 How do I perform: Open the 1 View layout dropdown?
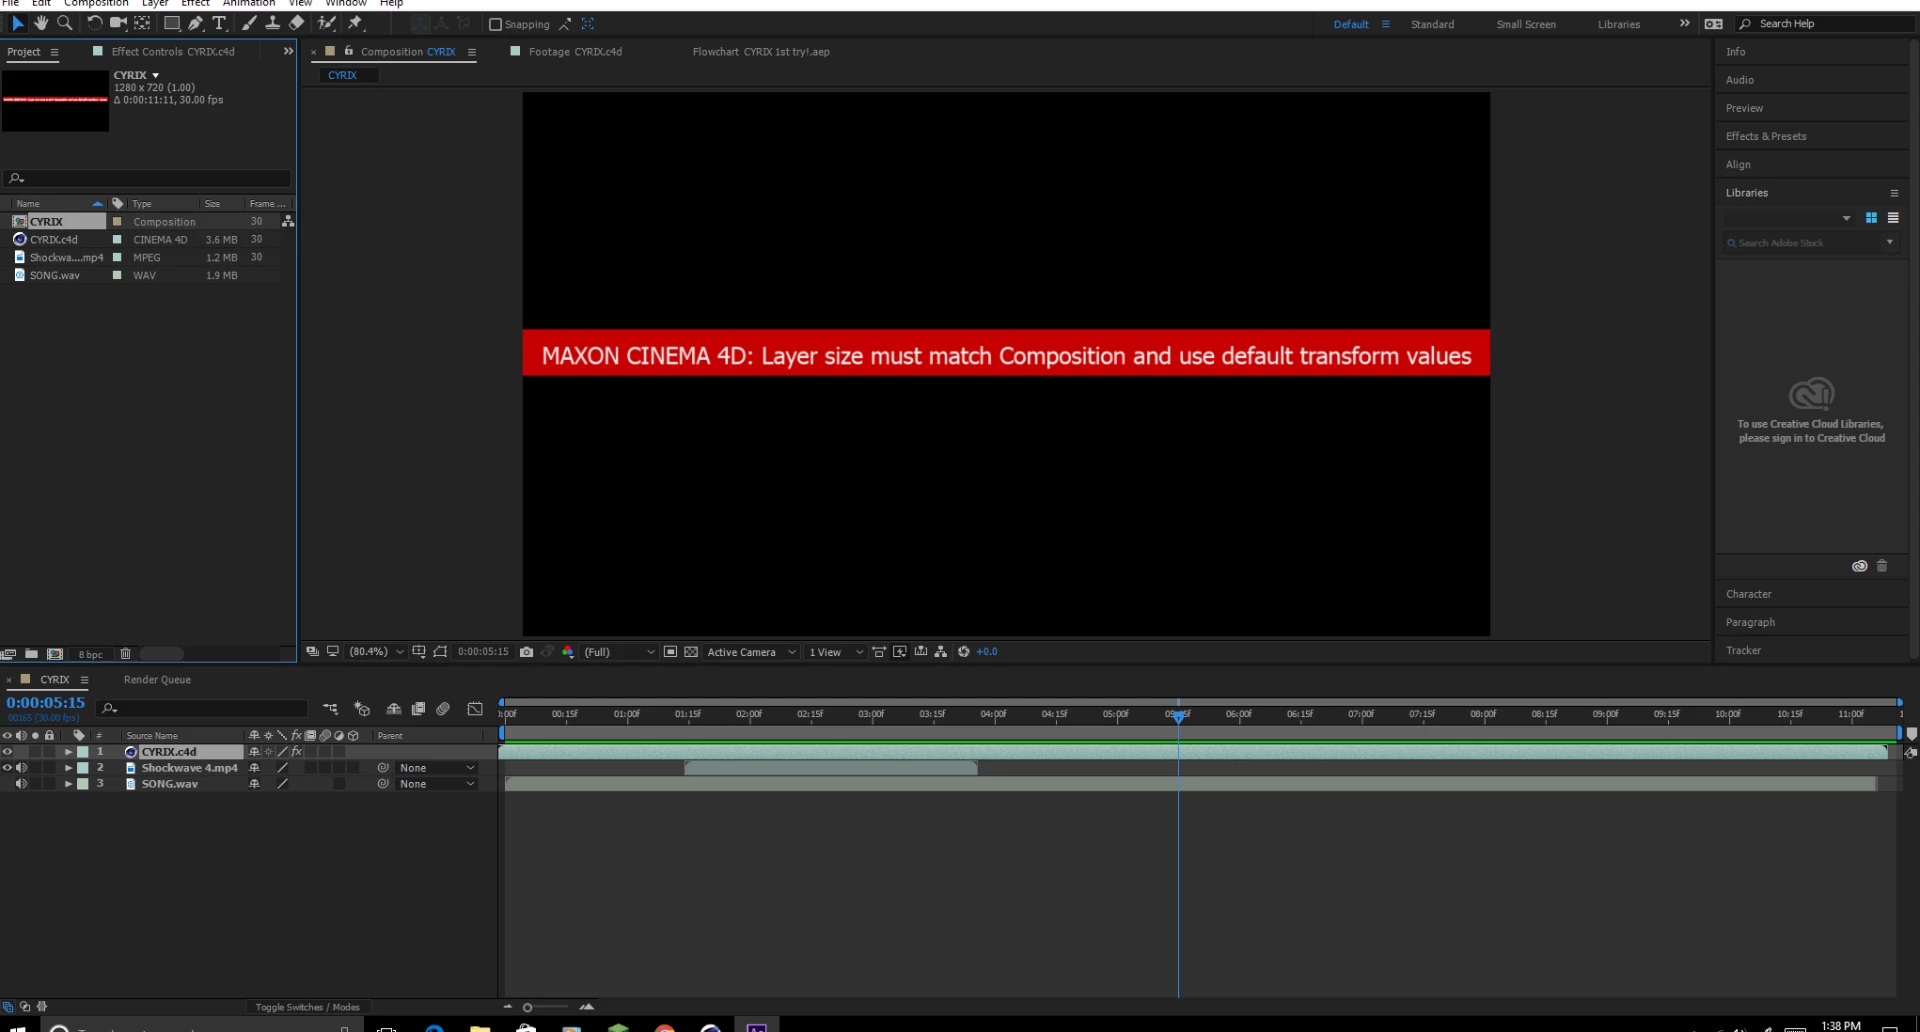click(x=835, y=652)
